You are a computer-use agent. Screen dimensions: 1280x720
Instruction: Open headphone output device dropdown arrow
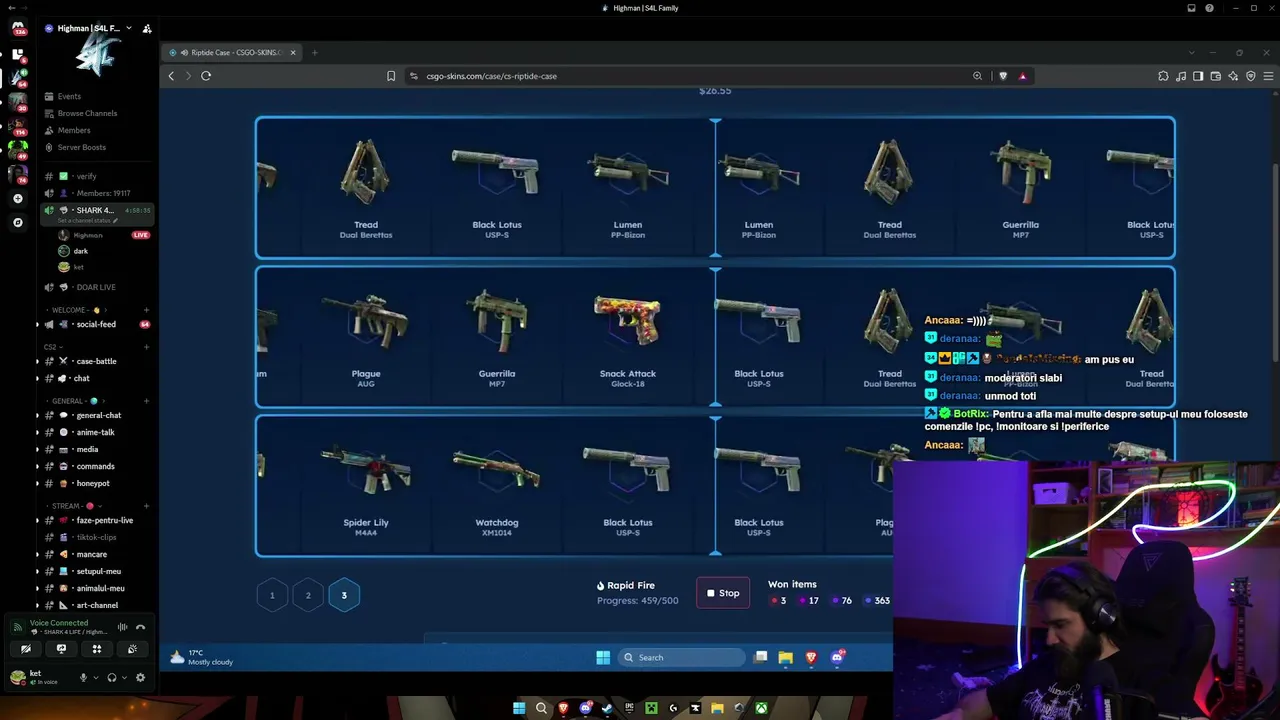coord(125,677)
